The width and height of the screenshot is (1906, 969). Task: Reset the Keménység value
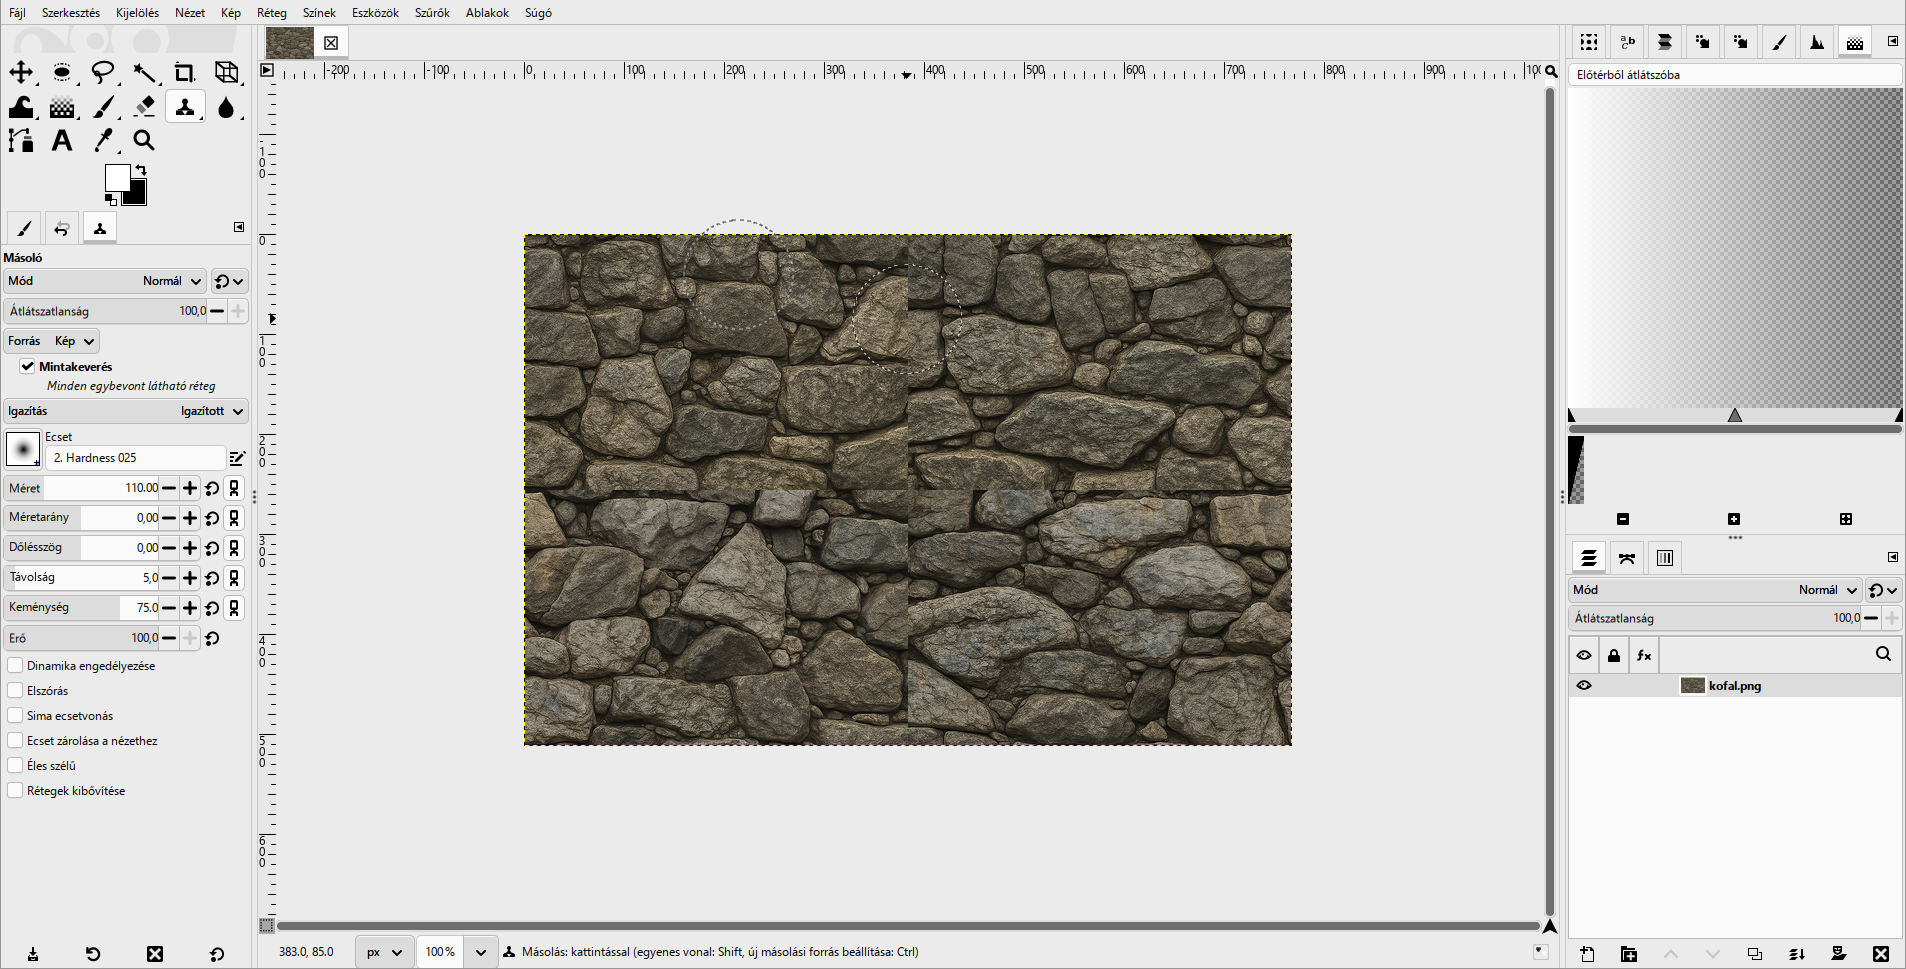pyautogui.click(x=212, y=608)
